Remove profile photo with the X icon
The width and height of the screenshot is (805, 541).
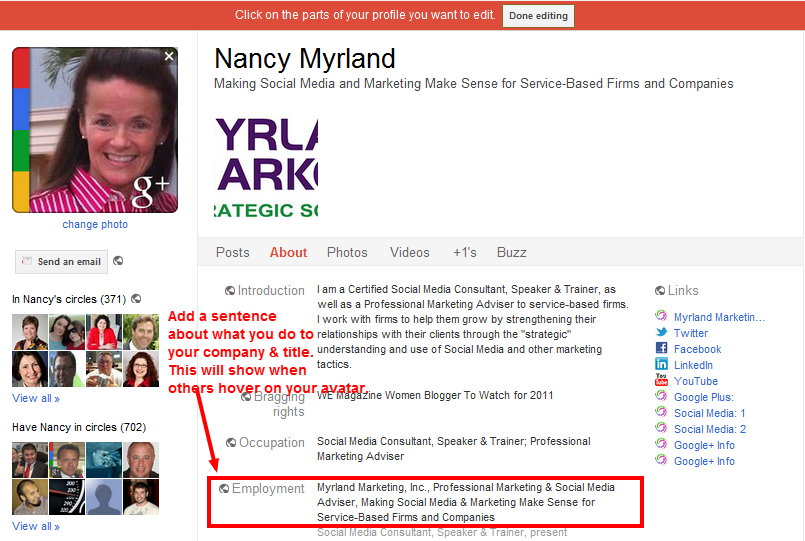click(169, 57)
